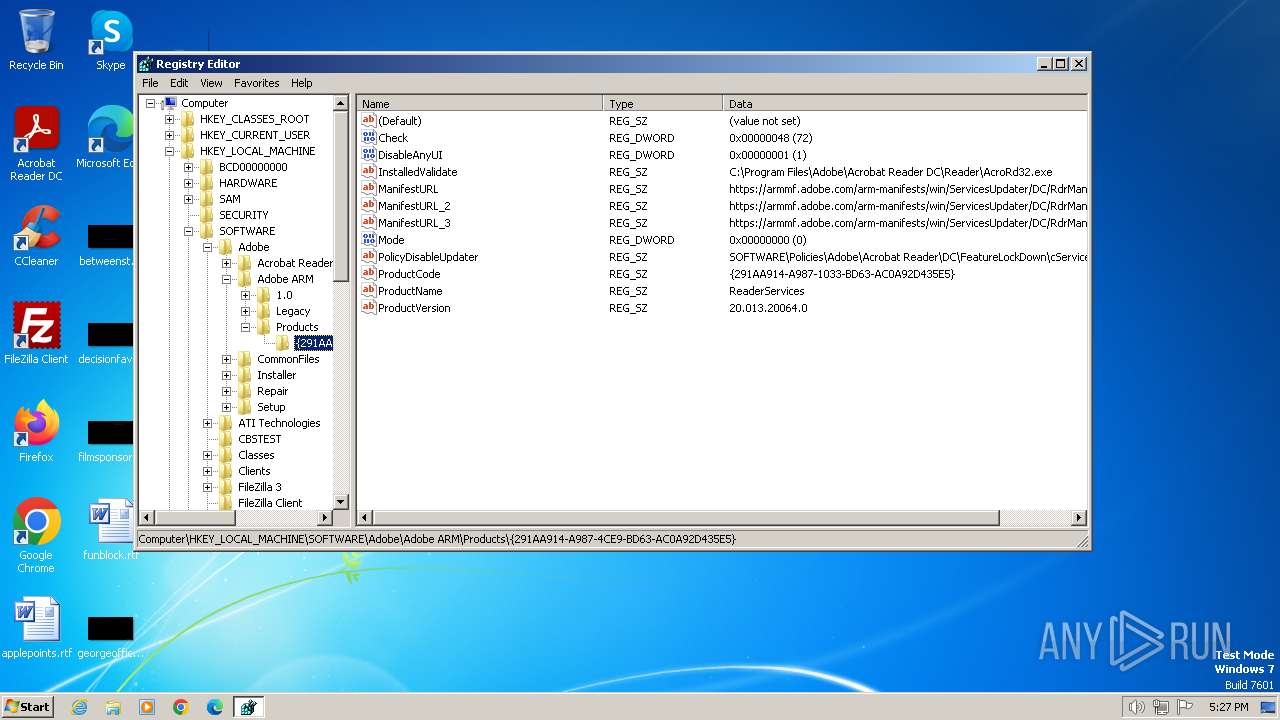Viewport: 1280px width, 720px height.
Task: Click the 20.013.20064.0 version data
Action: click(768, 308)
